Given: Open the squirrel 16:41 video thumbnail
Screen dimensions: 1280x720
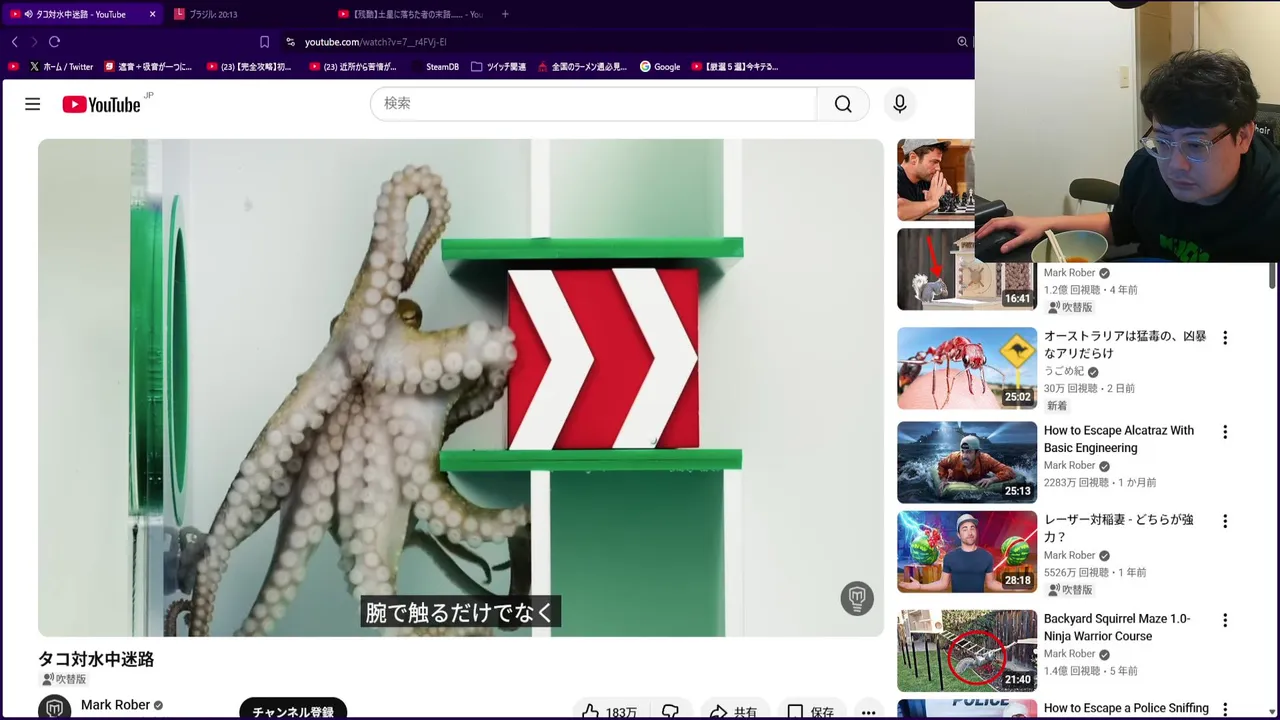Looking at the screenshot, I should point(966,270).
